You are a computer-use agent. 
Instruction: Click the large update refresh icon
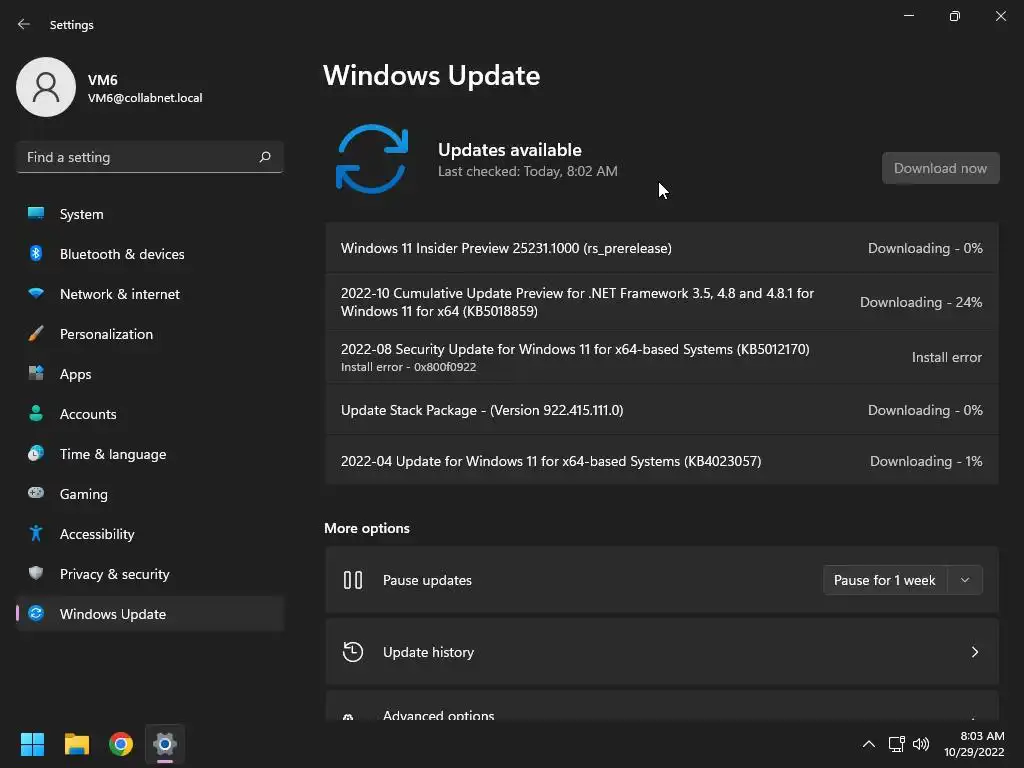(372, 159)
